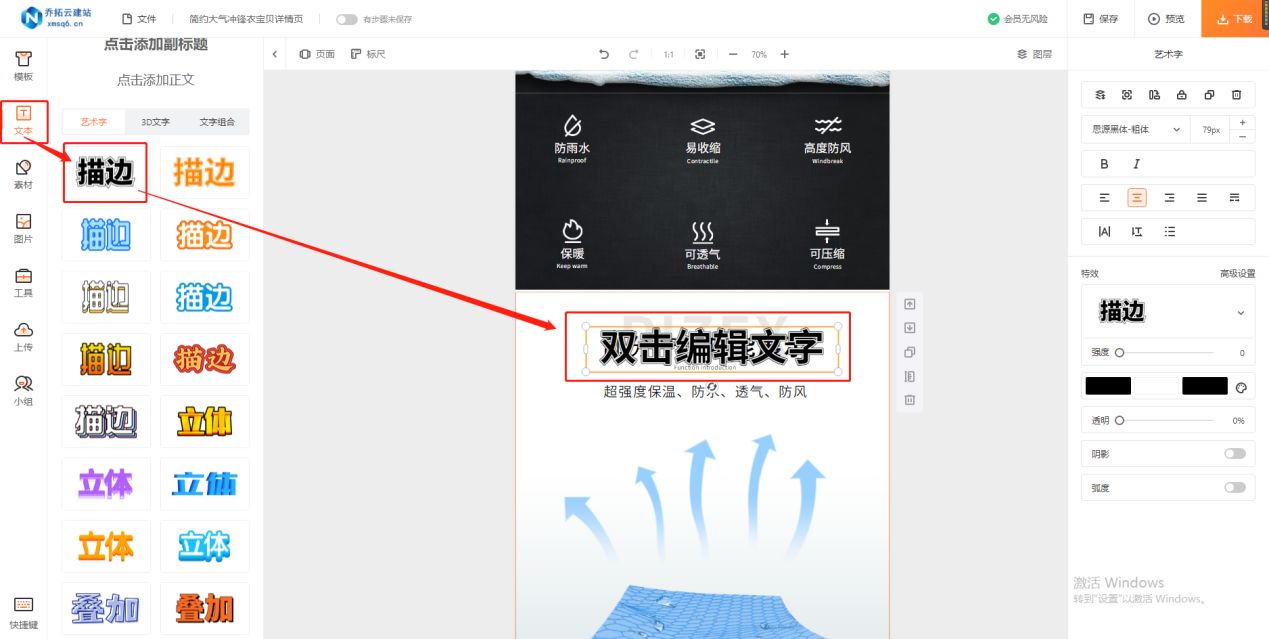Open the 模板 panel
Viewport: 1269px width, 639px height.
tap(24, 62)
